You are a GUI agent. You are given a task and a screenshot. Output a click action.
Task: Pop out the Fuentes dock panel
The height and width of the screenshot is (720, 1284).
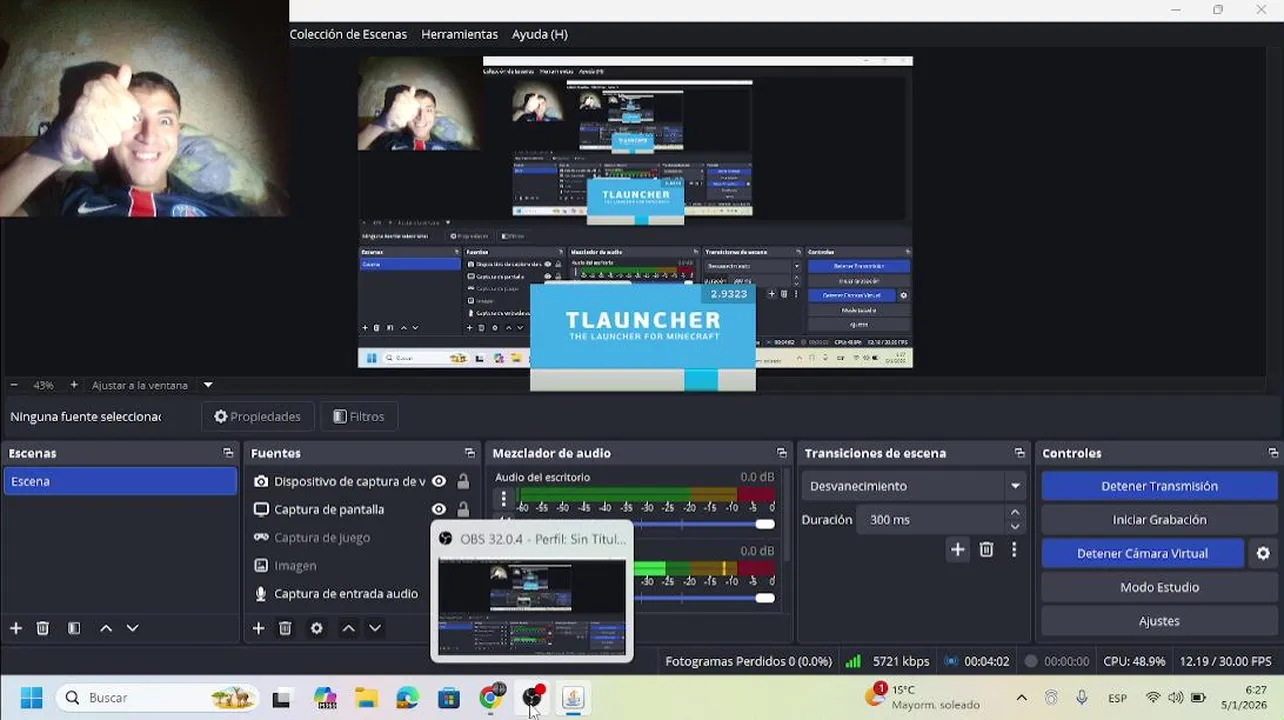[470, 453]
